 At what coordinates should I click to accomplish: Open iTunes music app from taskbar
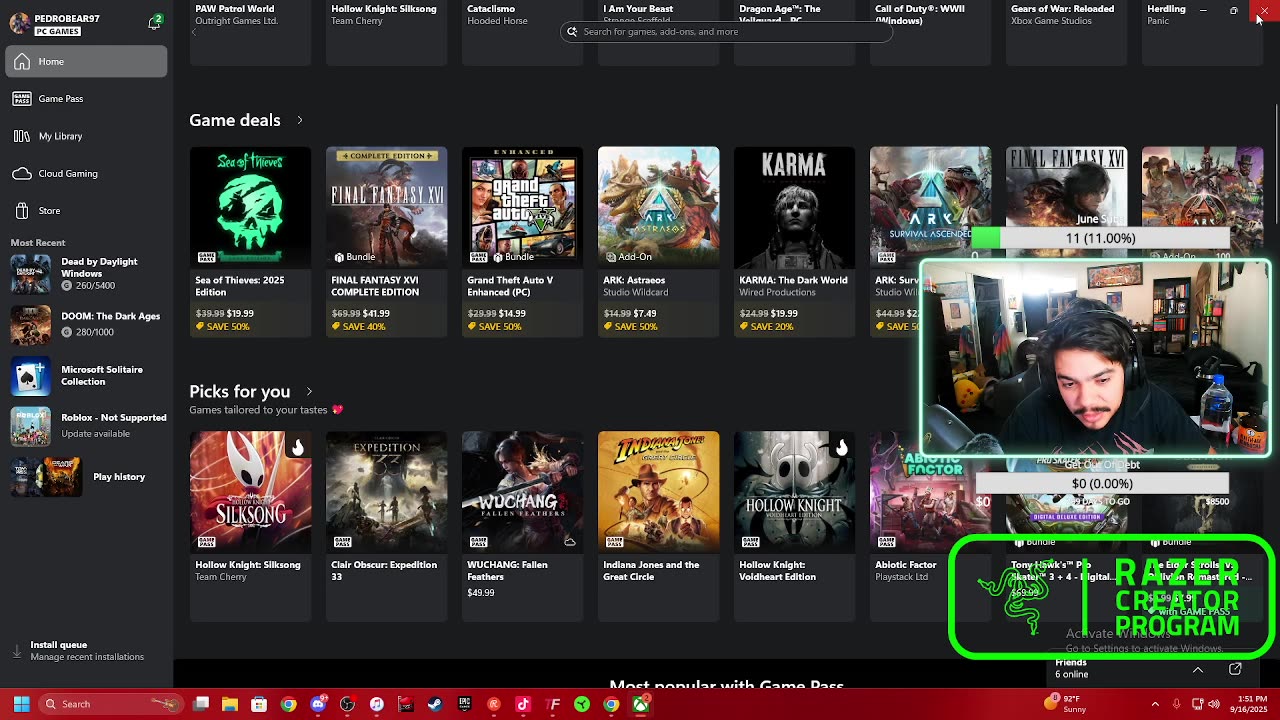tap(376, 704)
